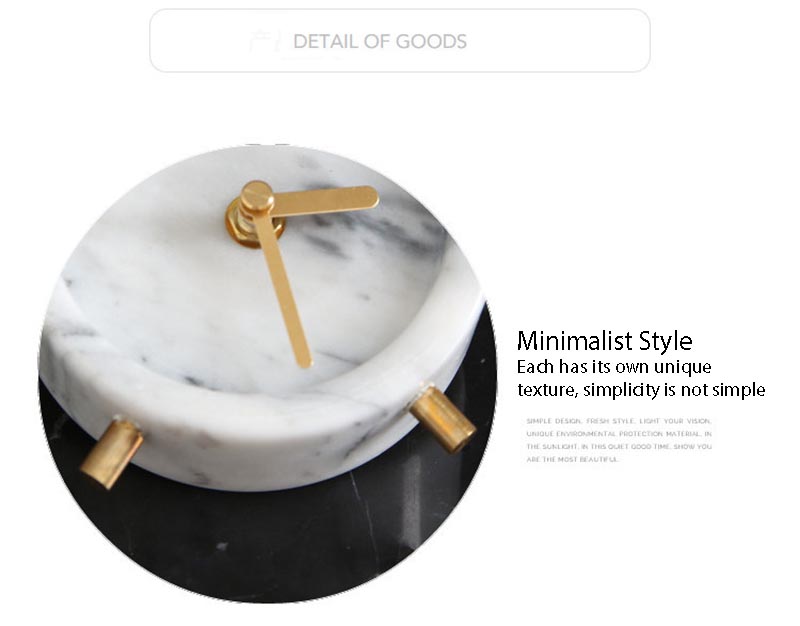Click "texture, simplicity is not simple" text
This screenshot has height=626, width=800.
[x=641, y=390]
